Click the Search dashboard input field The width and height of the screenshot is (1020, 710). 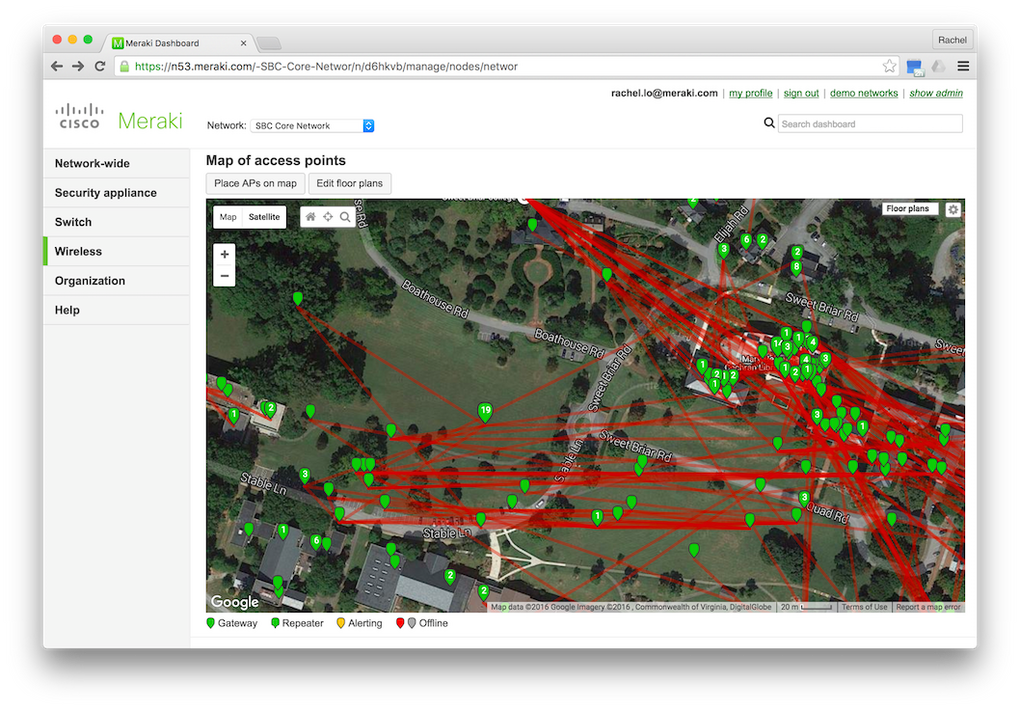click(x=869, y=124)
